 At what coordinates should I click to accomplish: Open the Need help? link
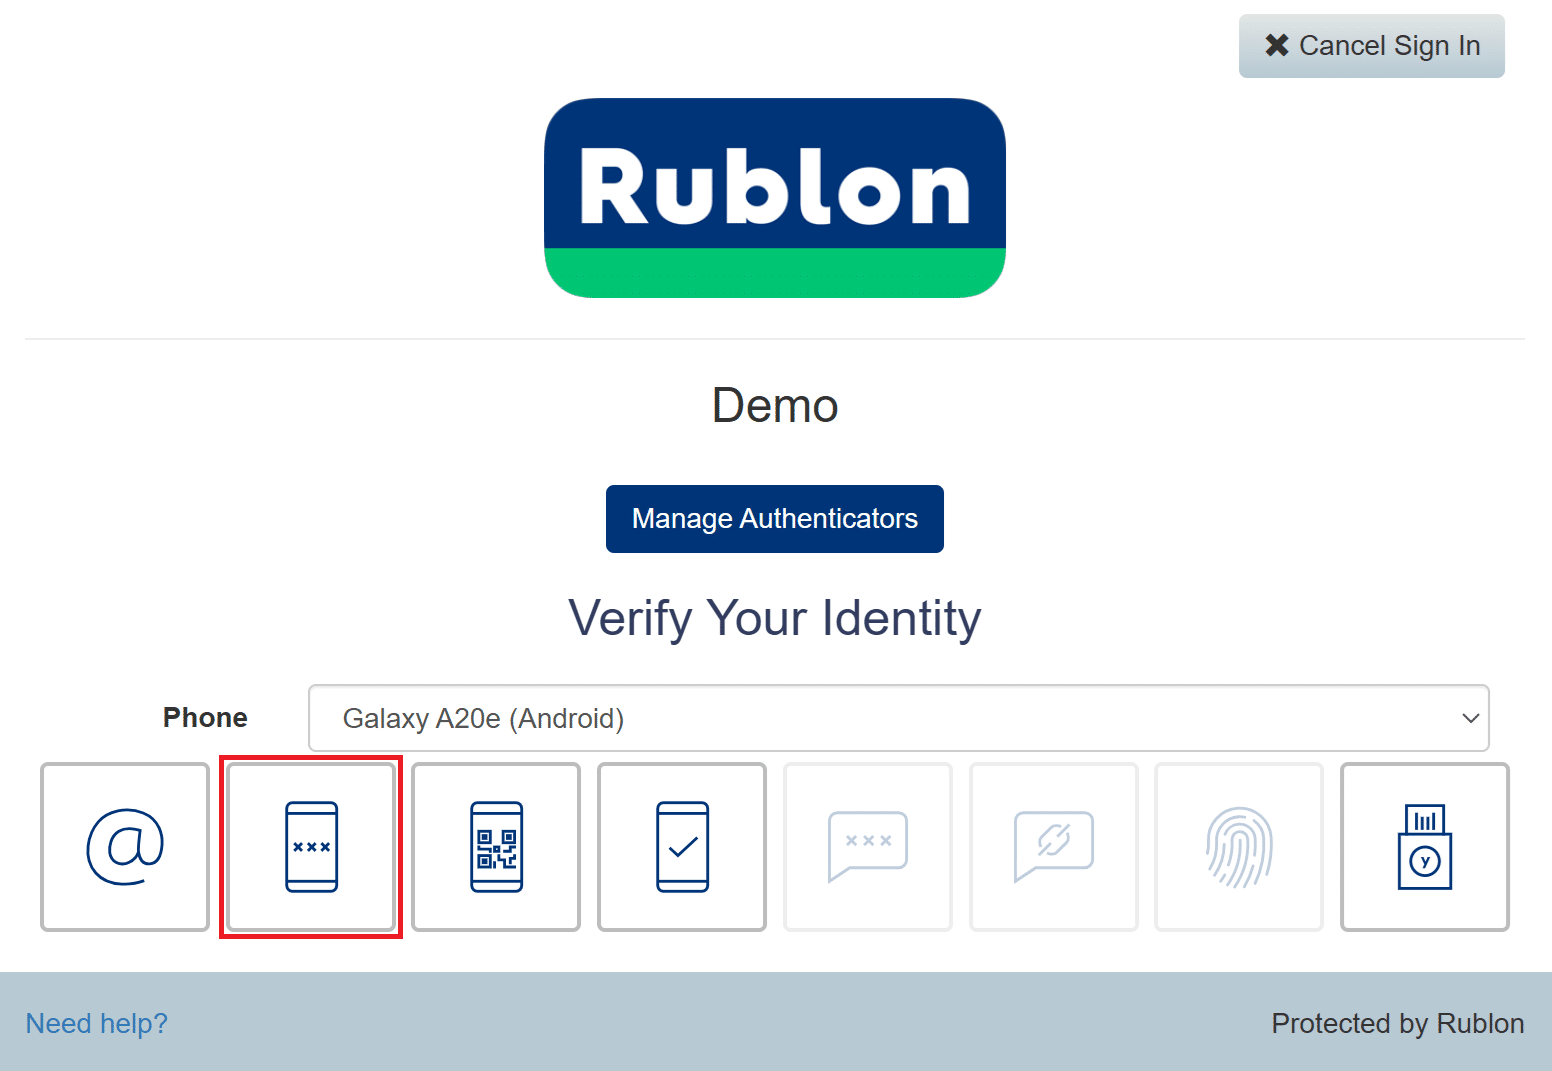pos(97,1023)
